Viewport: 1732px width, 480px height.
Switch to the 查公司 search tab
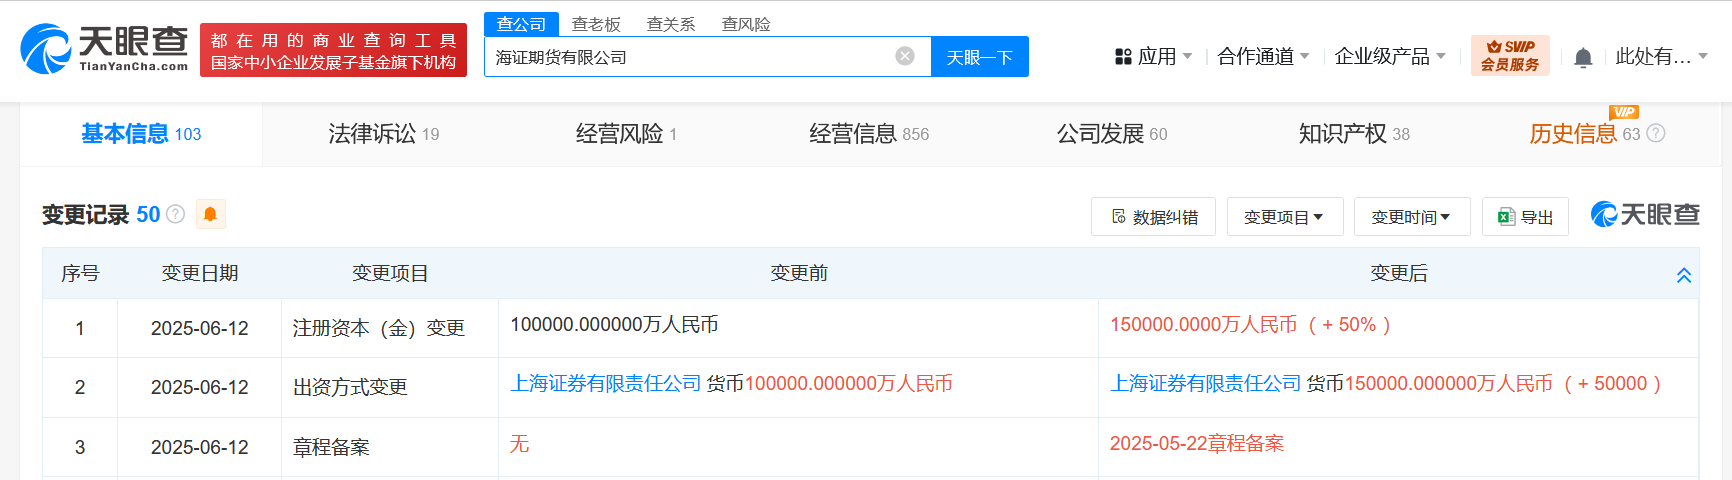pos(521,24)
